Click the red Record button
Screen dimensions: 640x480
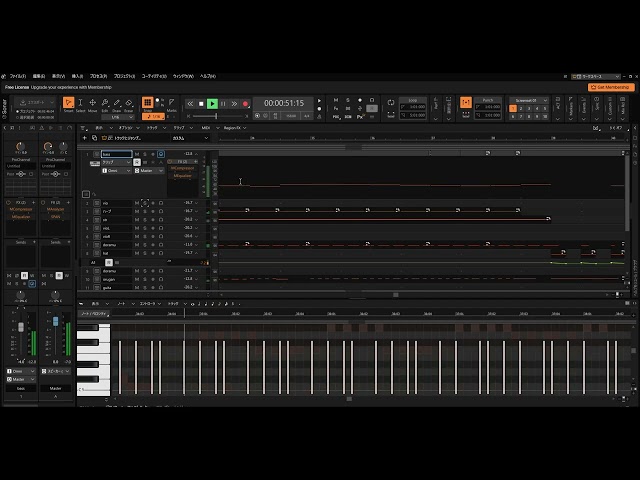click(245, 103)
